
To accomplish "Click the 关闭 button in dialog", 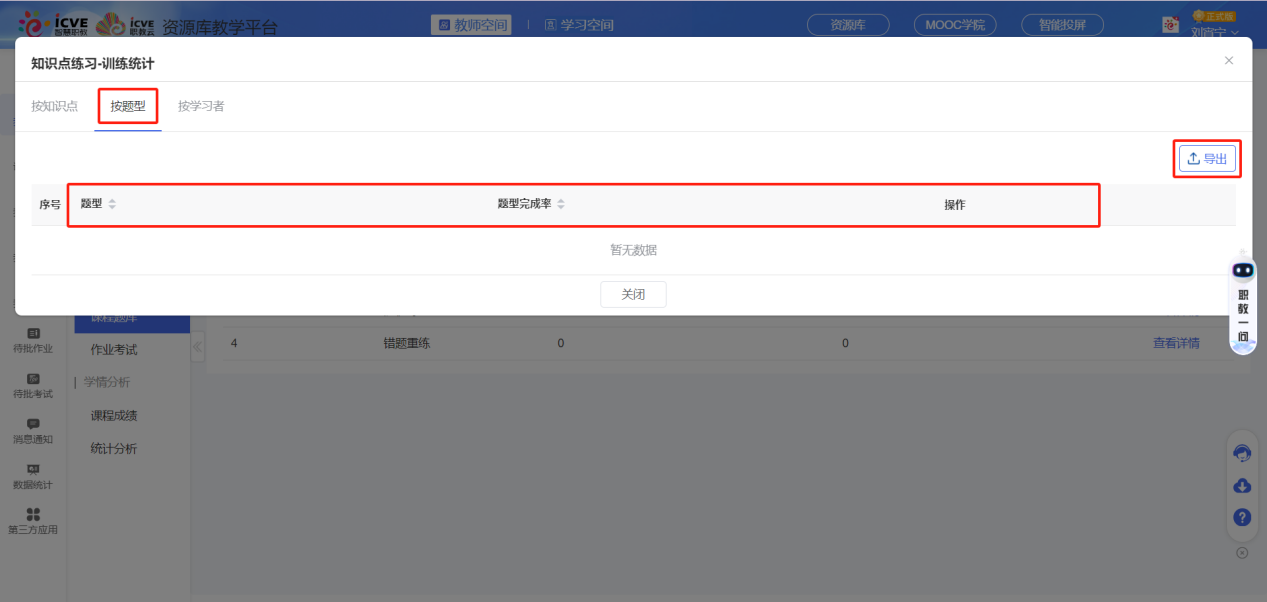I will coord(633,295).
